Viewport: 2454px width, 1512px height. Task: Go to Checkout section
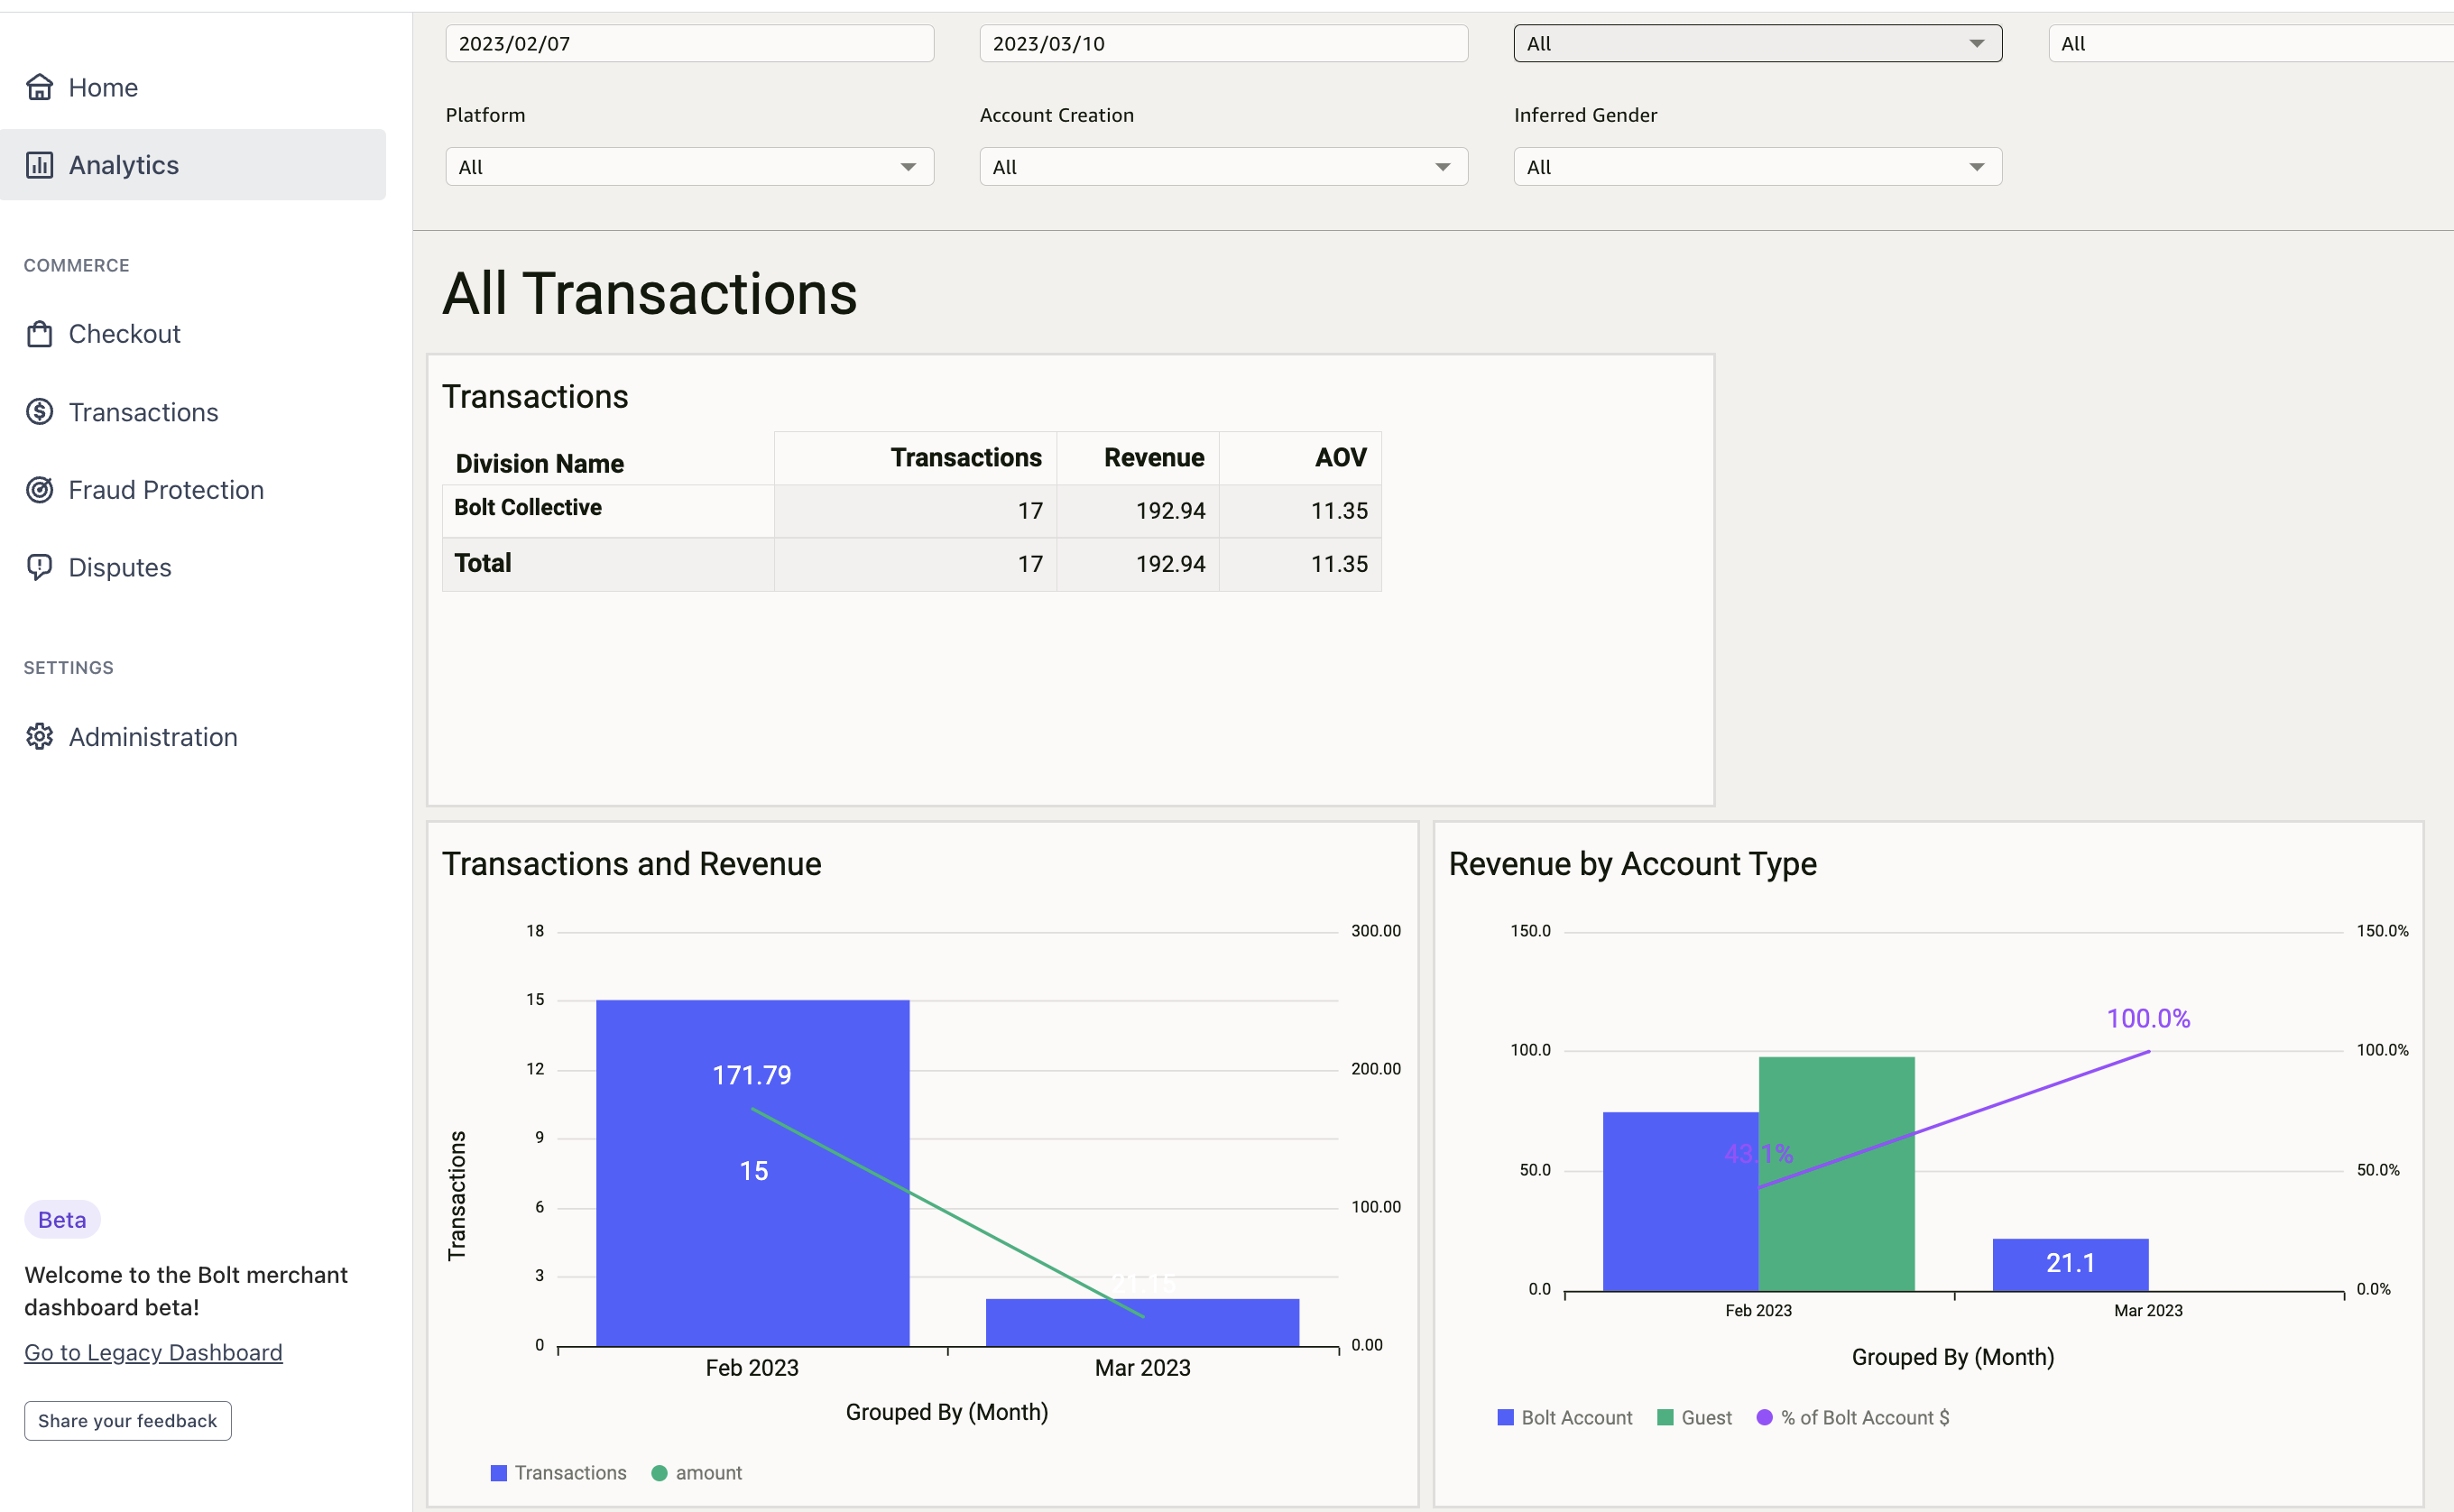click(x=193, y=334)
